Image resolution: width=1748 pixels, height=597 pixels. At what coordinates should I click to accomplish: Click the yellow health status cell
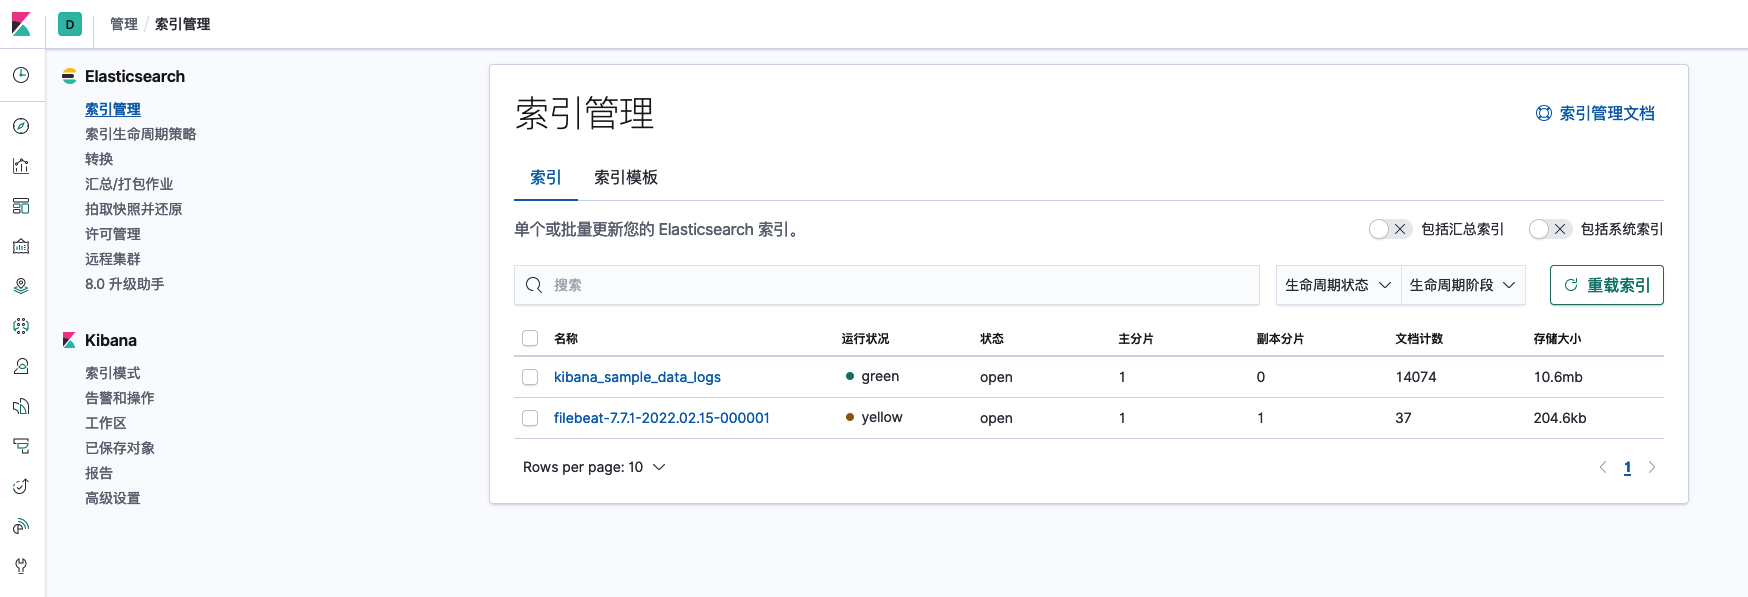point(874,417)
